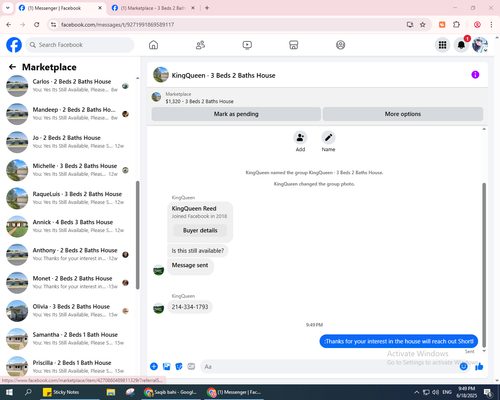This screenshot has height=400, width=500.
Task: Choose a sticker from the sticker icon
Action: coord(179,366)
